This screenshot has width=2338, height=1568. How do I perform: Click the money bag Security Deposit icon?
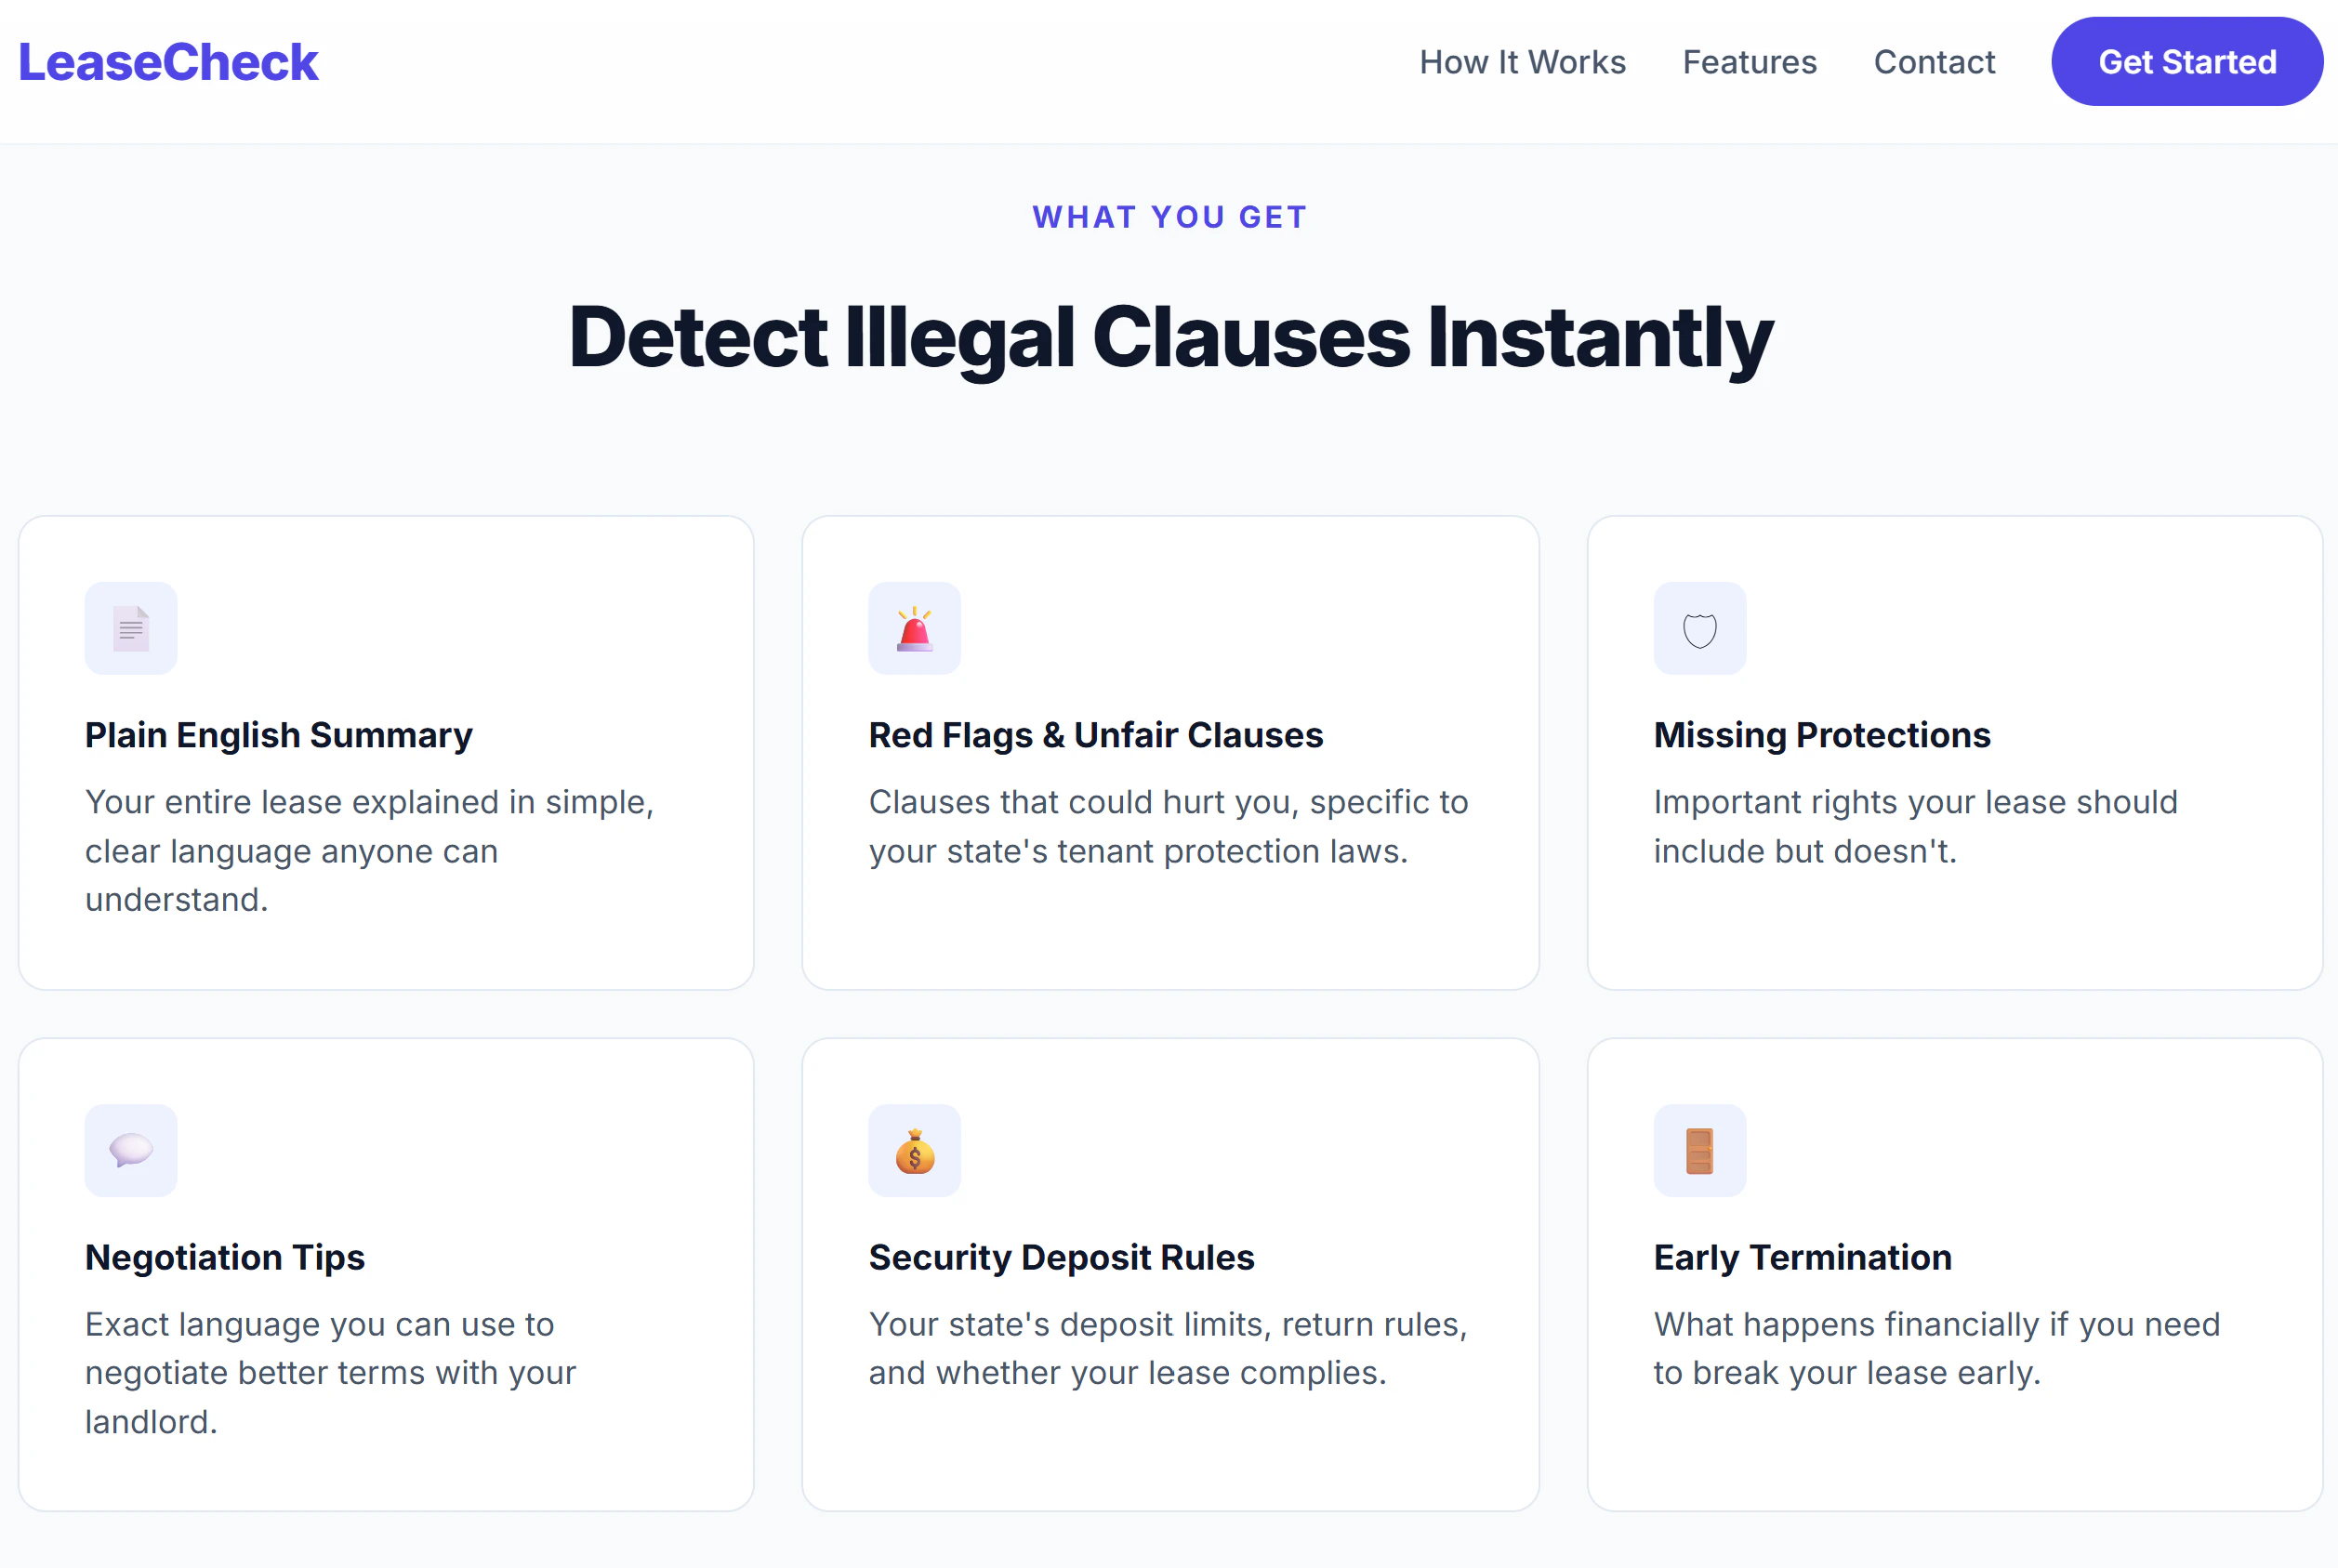914,1150
